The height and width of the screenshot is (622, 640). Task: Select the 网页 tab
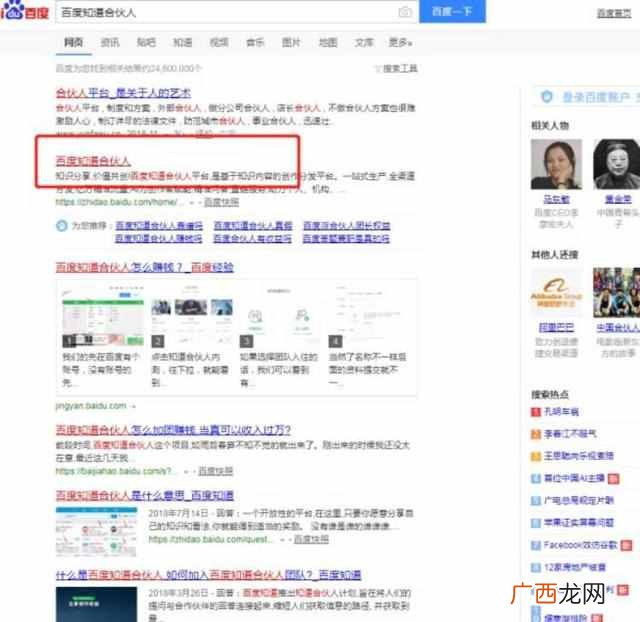click(73, 42)
